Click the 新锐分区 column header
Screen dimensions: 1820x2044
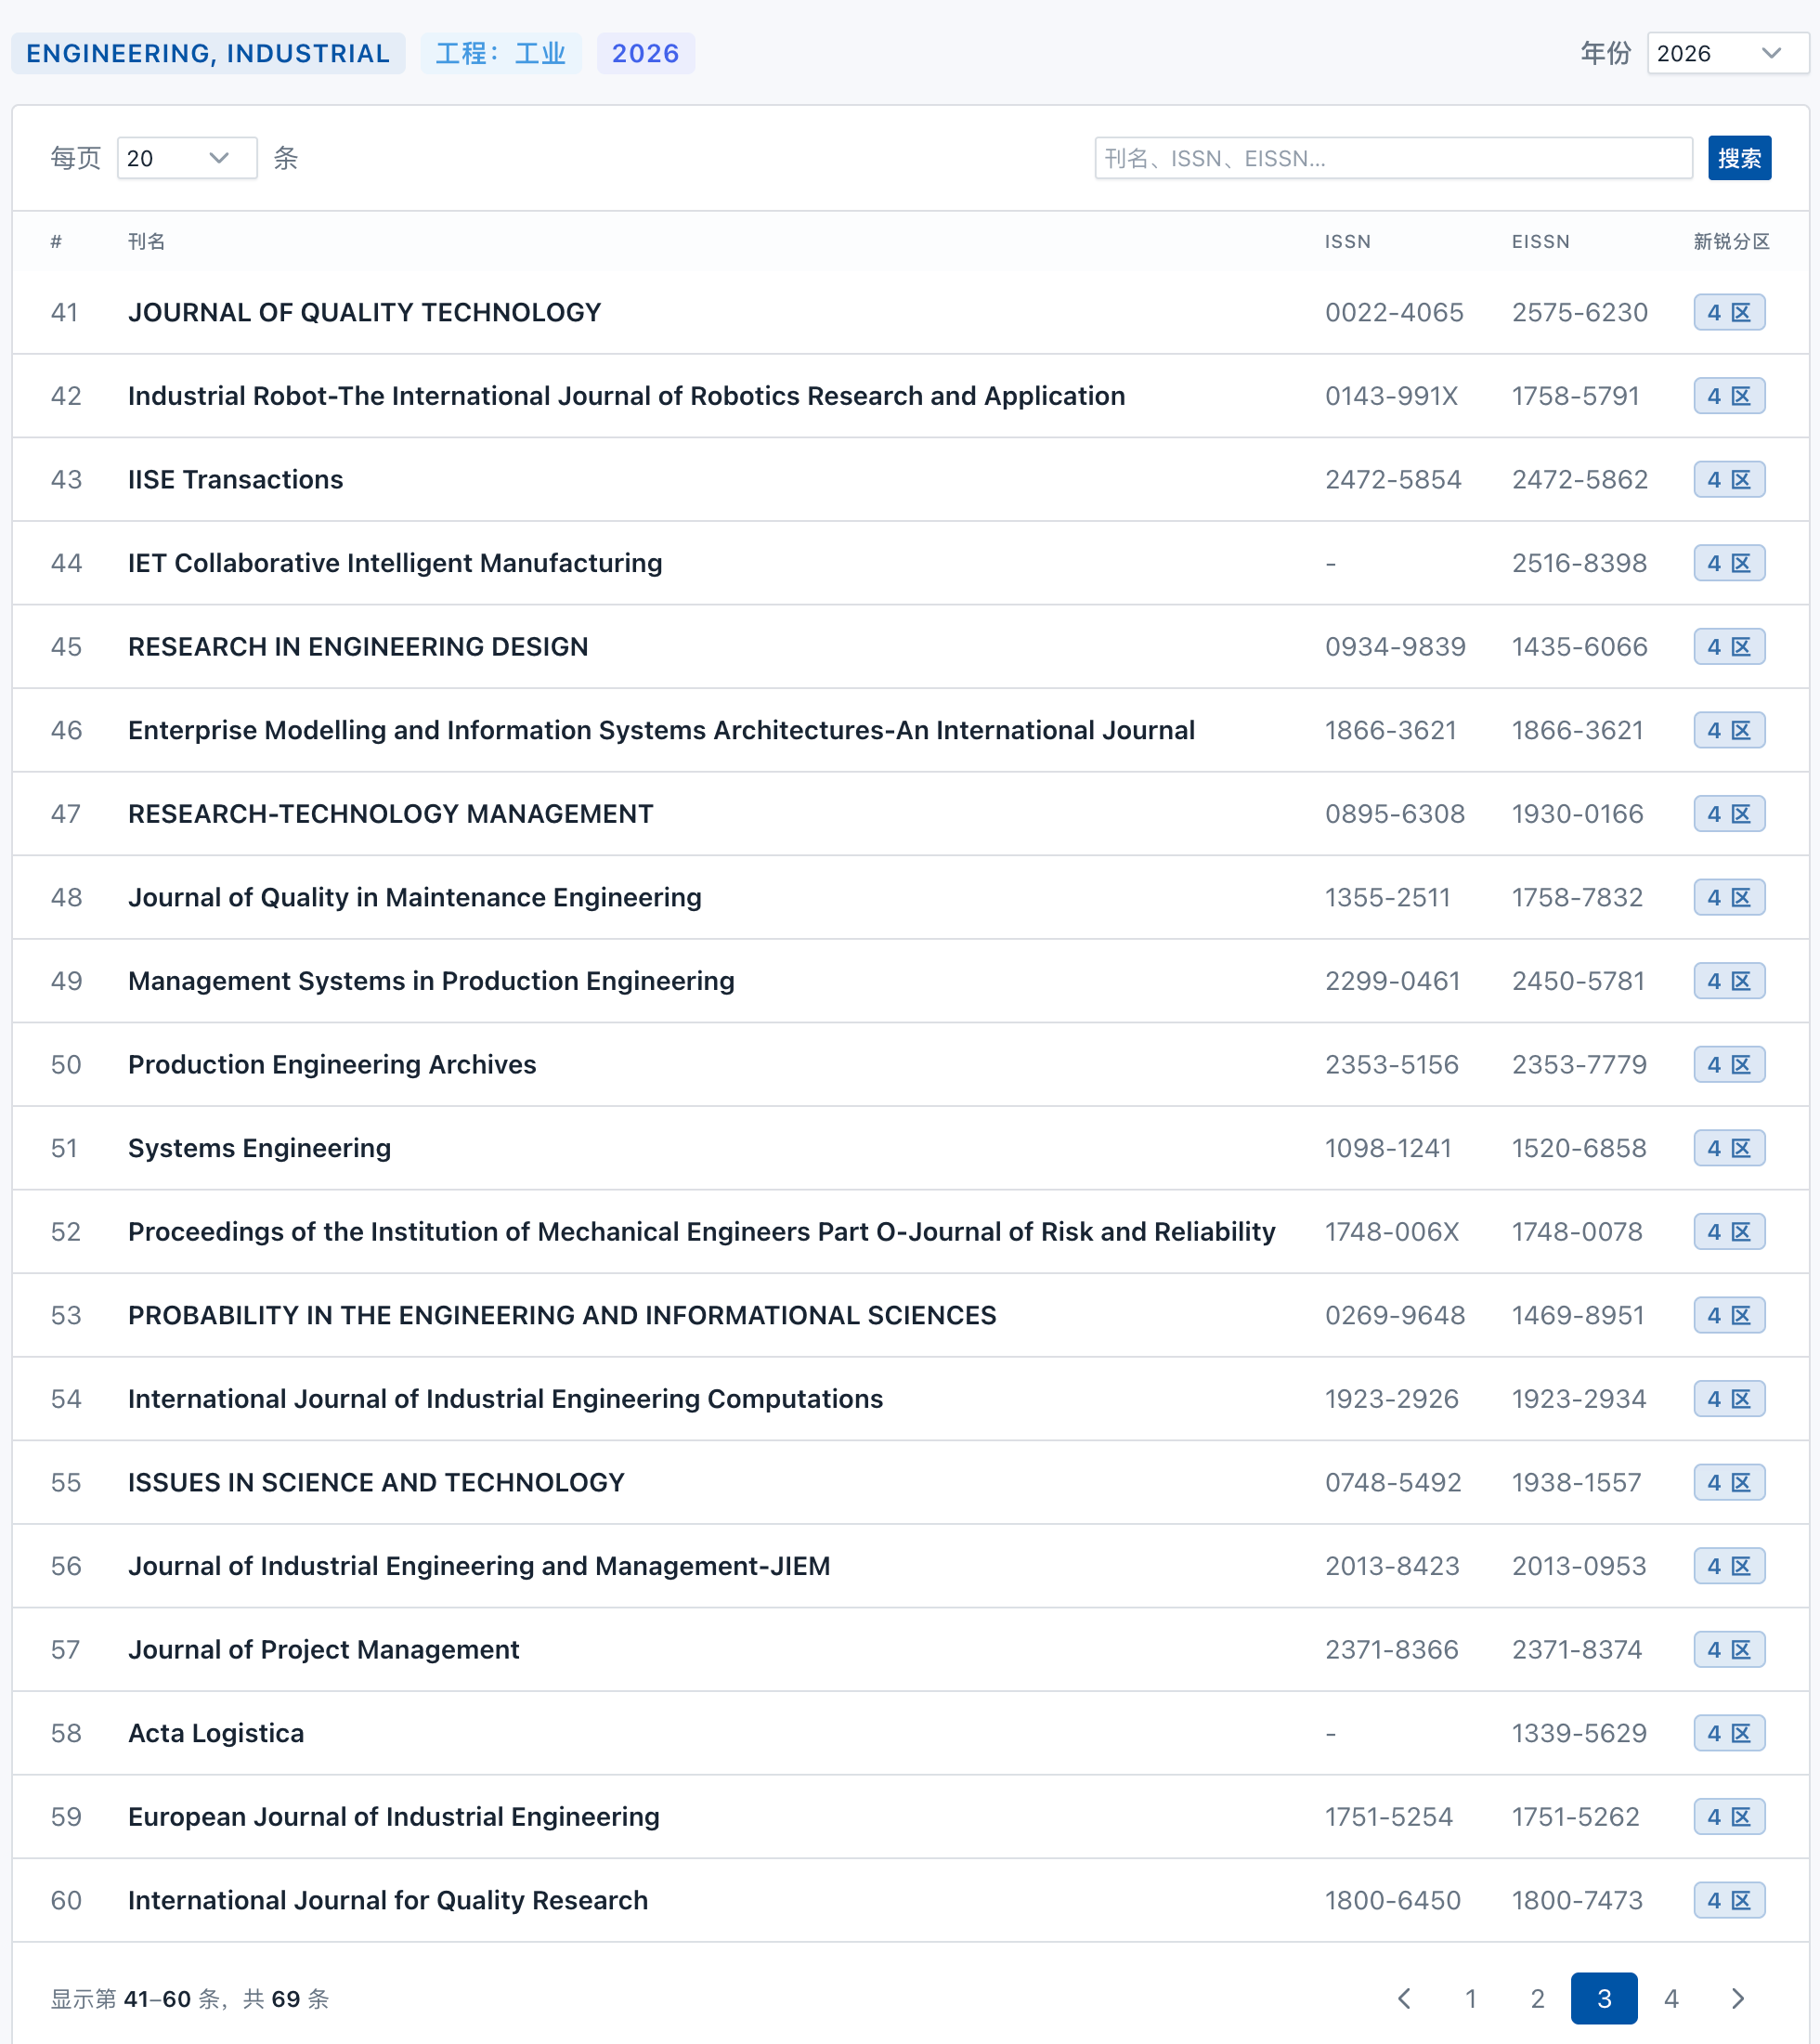tap(1732, 241)
